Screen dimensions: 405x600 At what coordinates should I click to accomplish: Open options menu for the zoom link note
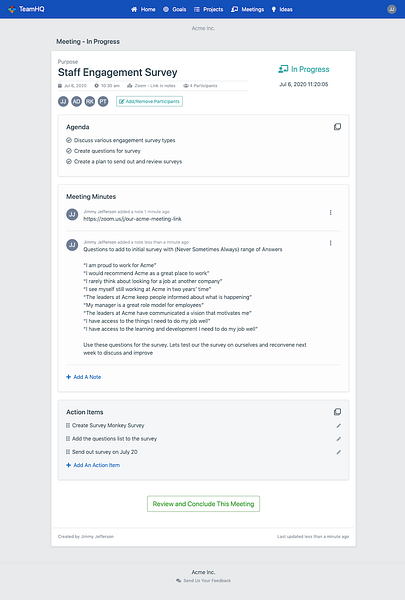[330, 213]
